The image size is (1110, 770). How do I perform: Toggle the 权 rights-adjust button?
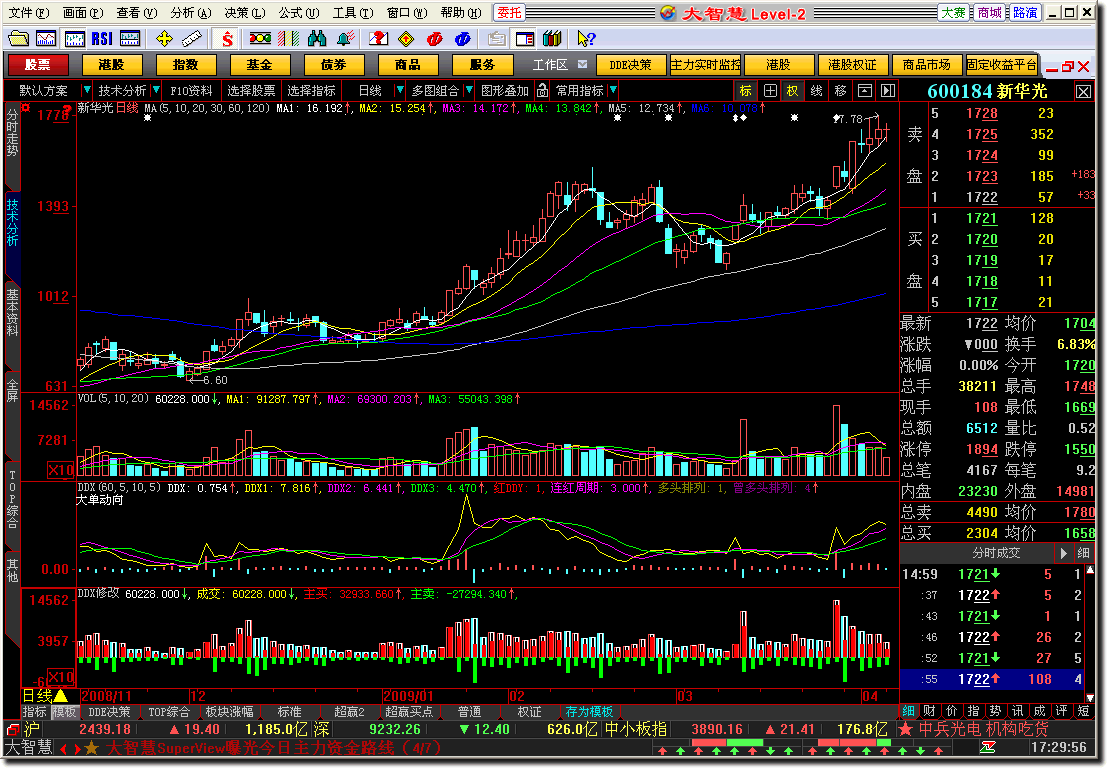(x=793, y=91)
